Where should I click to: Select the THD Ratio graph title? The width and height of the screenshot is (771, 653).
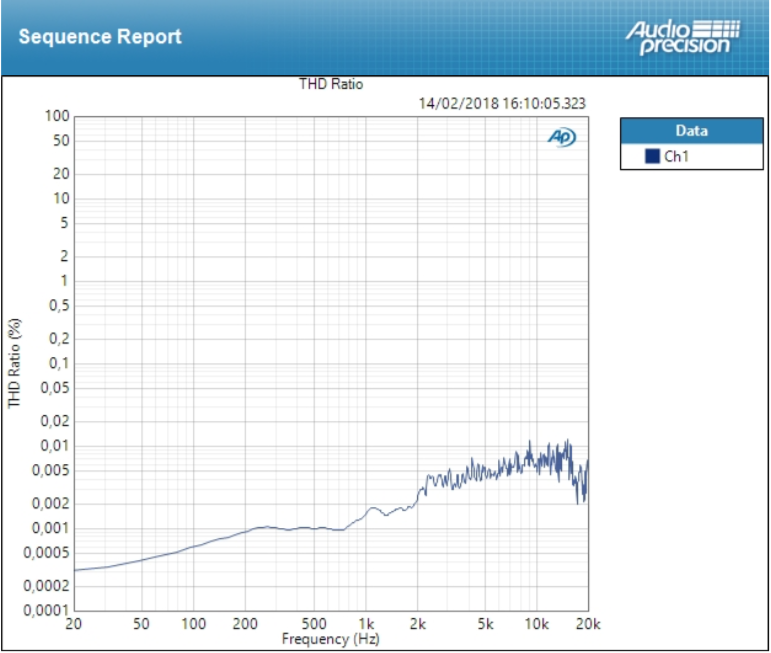pos(331,84)
